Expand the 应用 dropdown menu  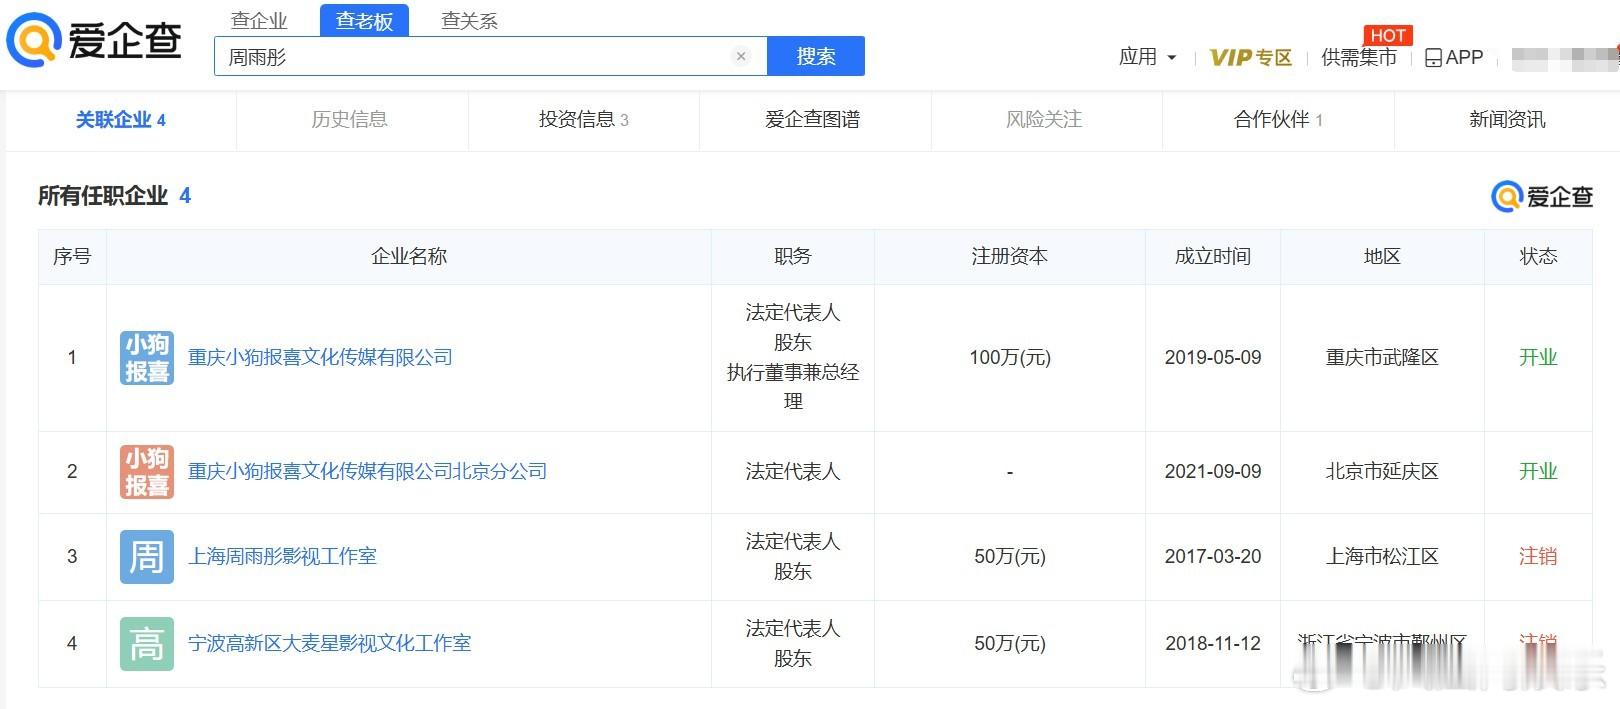click(1147, 57)
